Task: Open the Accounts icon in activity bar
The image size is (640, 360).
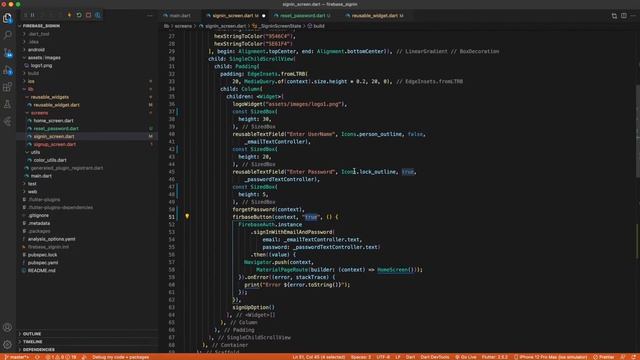Action: click(x=7, y=327)
